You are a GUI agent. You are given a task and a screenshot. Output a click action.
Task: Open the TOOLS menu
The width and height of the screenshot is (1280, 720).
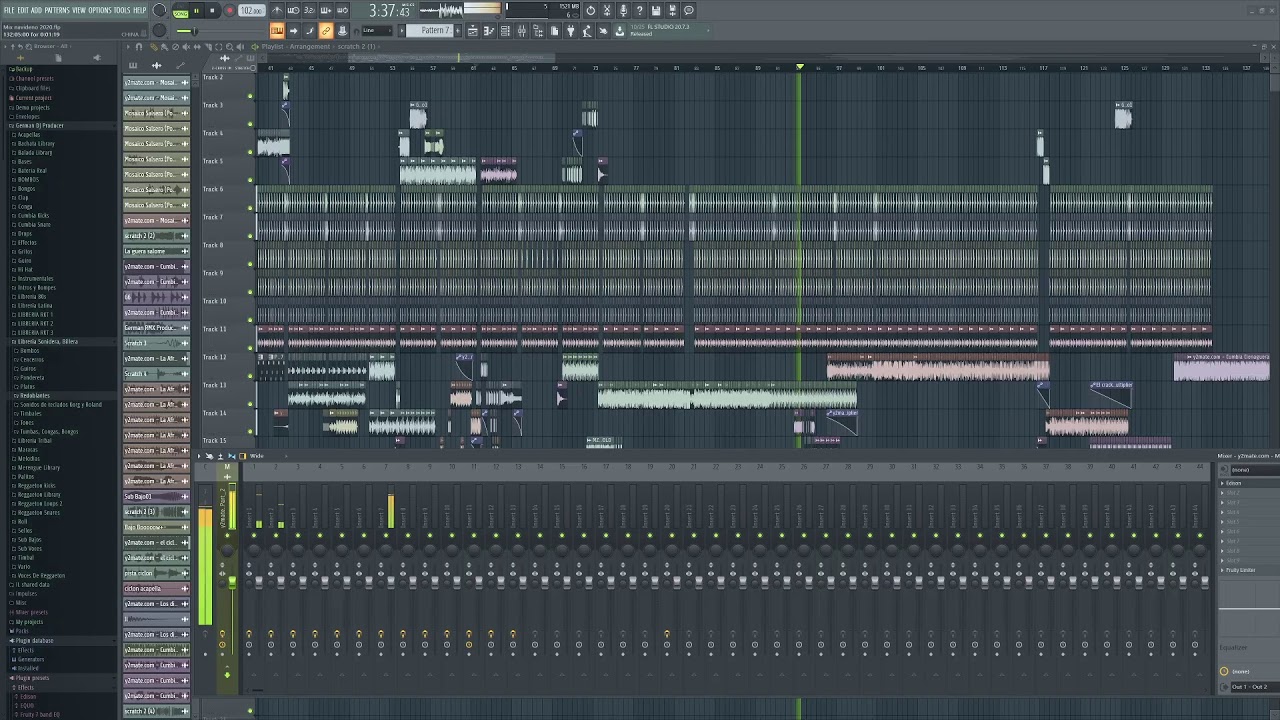click(x=122, y=10)
